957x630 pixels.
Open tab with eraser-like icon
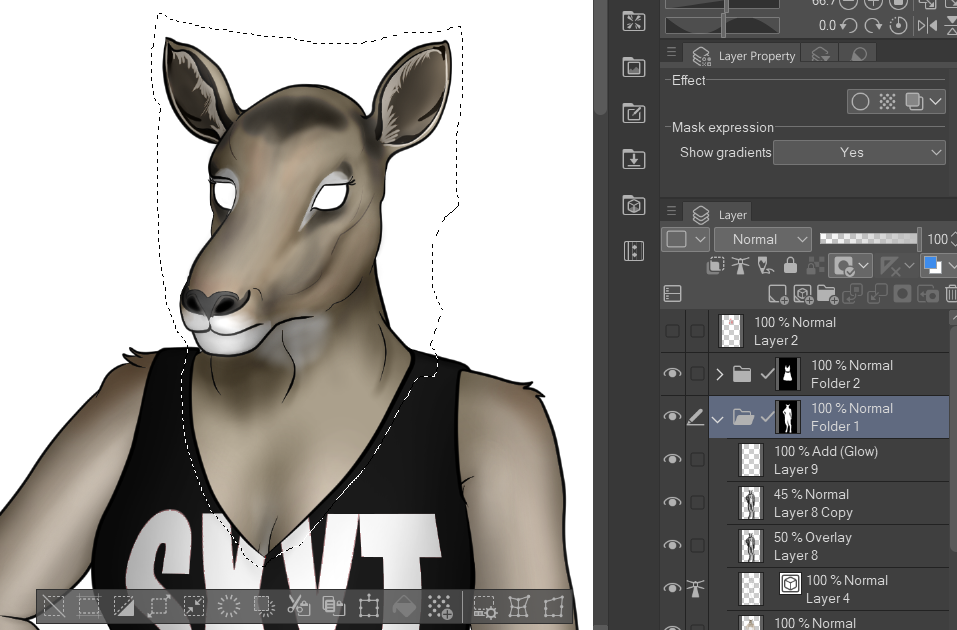click(859, 54)
